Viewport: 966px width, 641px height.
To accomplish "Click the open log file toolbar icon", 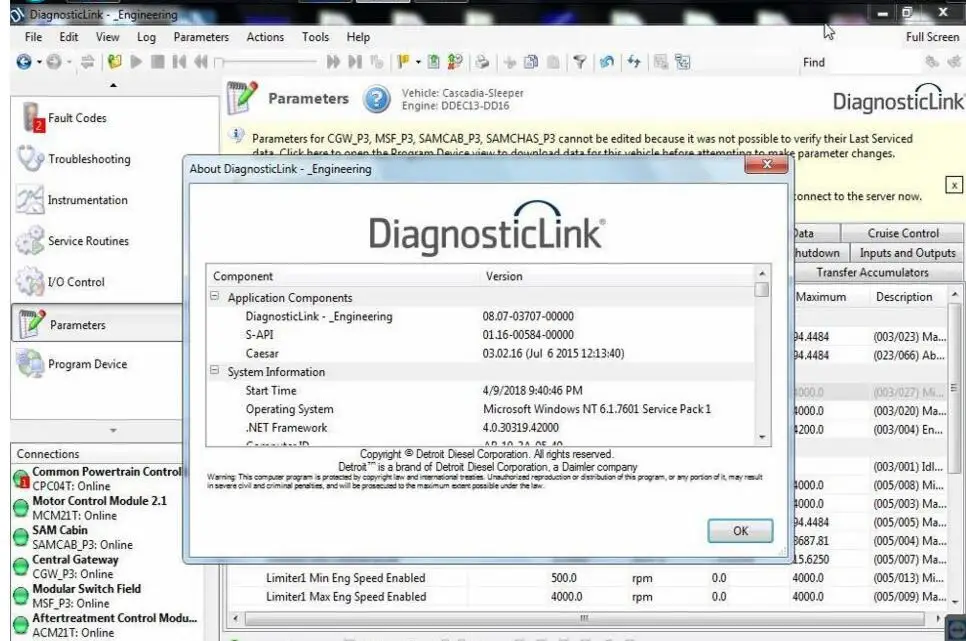I will (x=115, y=62).
